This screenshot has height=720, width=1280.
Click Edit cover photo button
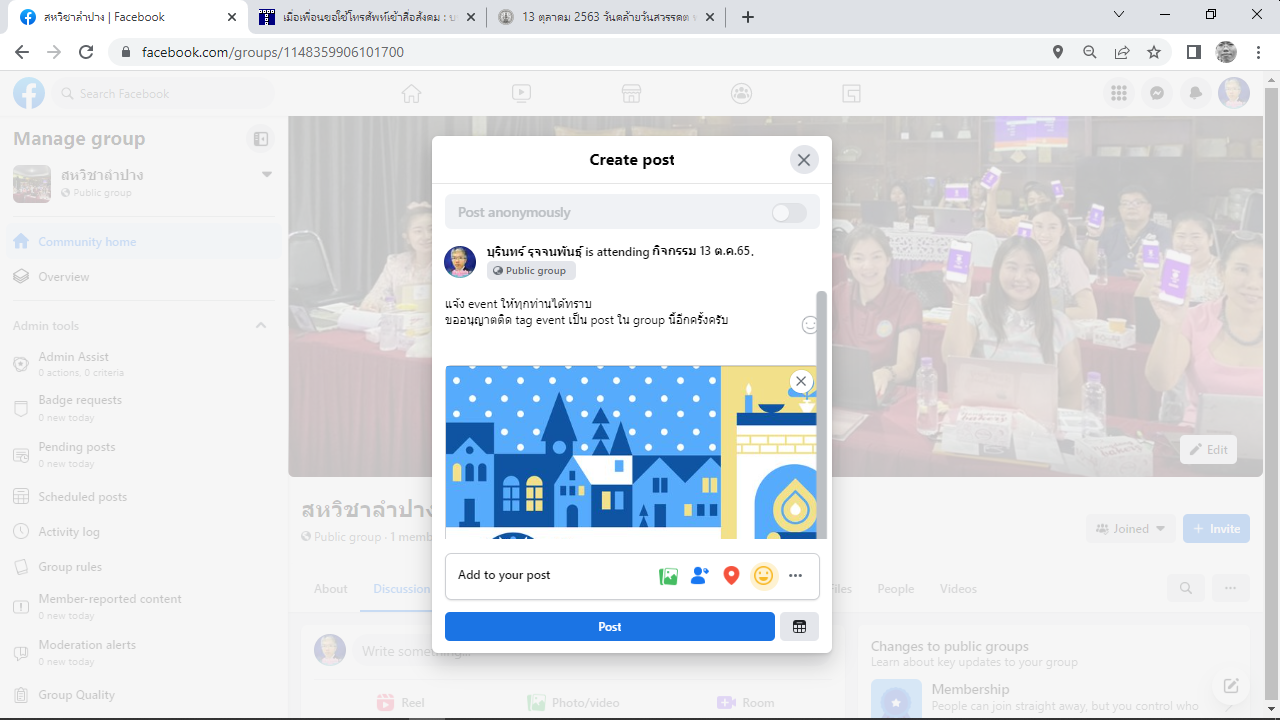click(x=1208, y=450)
